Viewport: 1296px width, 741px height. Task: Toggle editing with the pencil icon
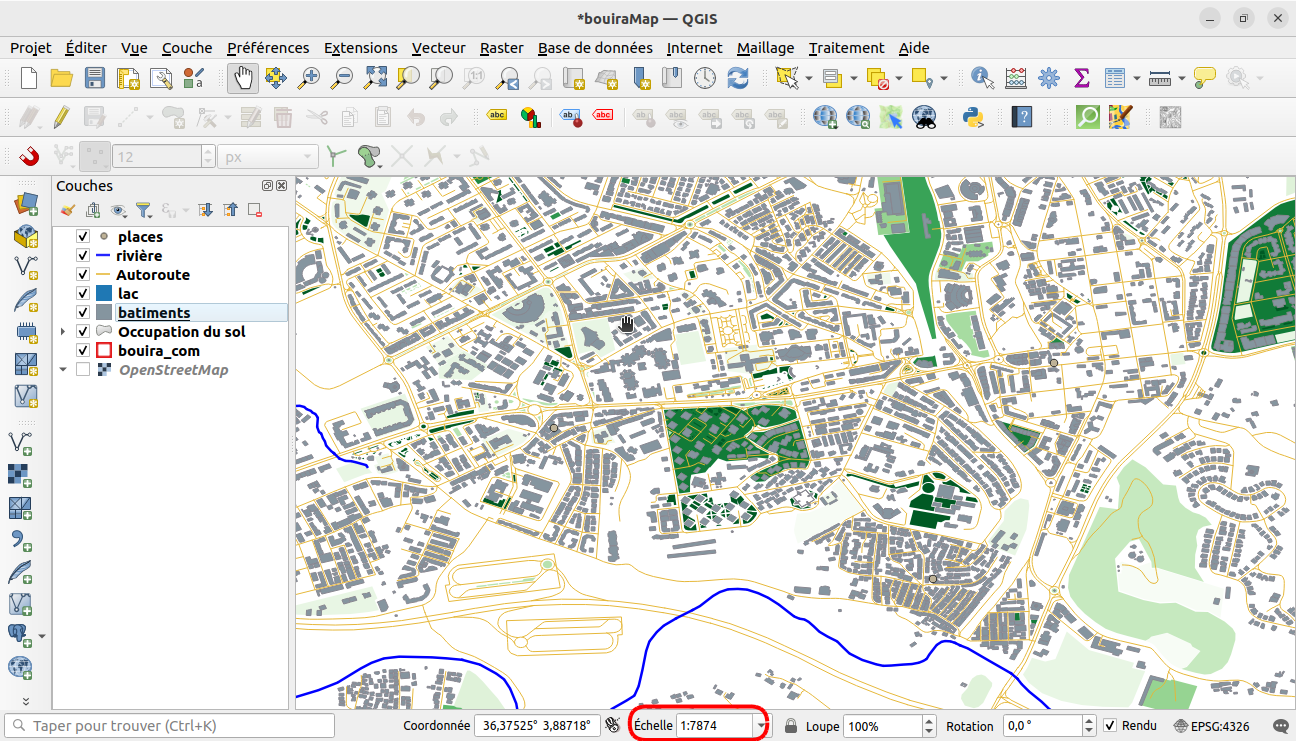pos(61,117)
